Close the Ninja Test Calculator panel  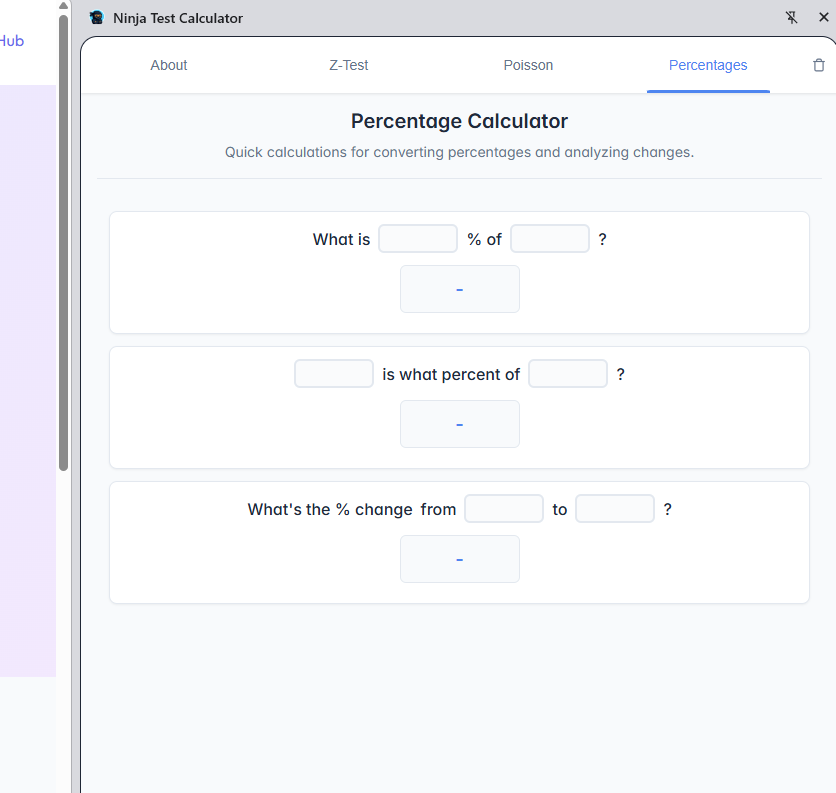tap(824, 18)
